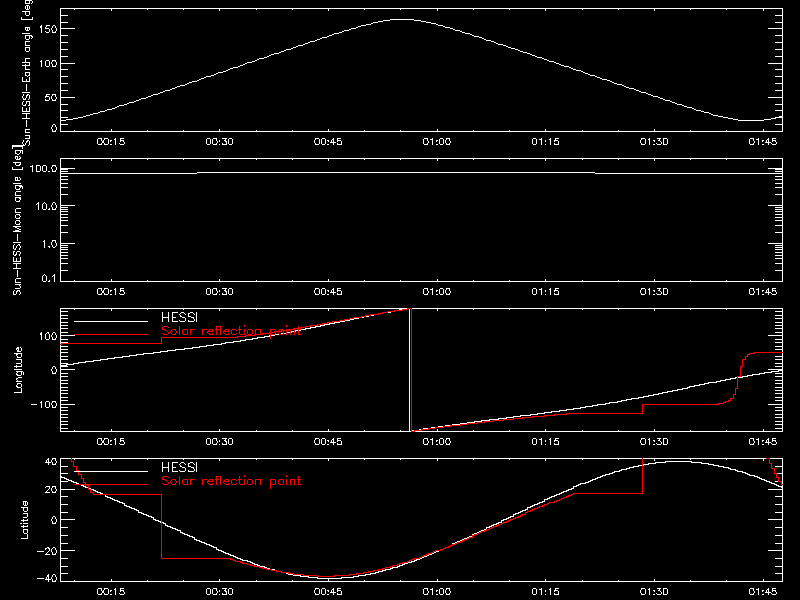Image resolution: width=800 pixels, height=600 pixels.
Task: Click 01:30 time label under Longitude plot
Action: (654, 442)
